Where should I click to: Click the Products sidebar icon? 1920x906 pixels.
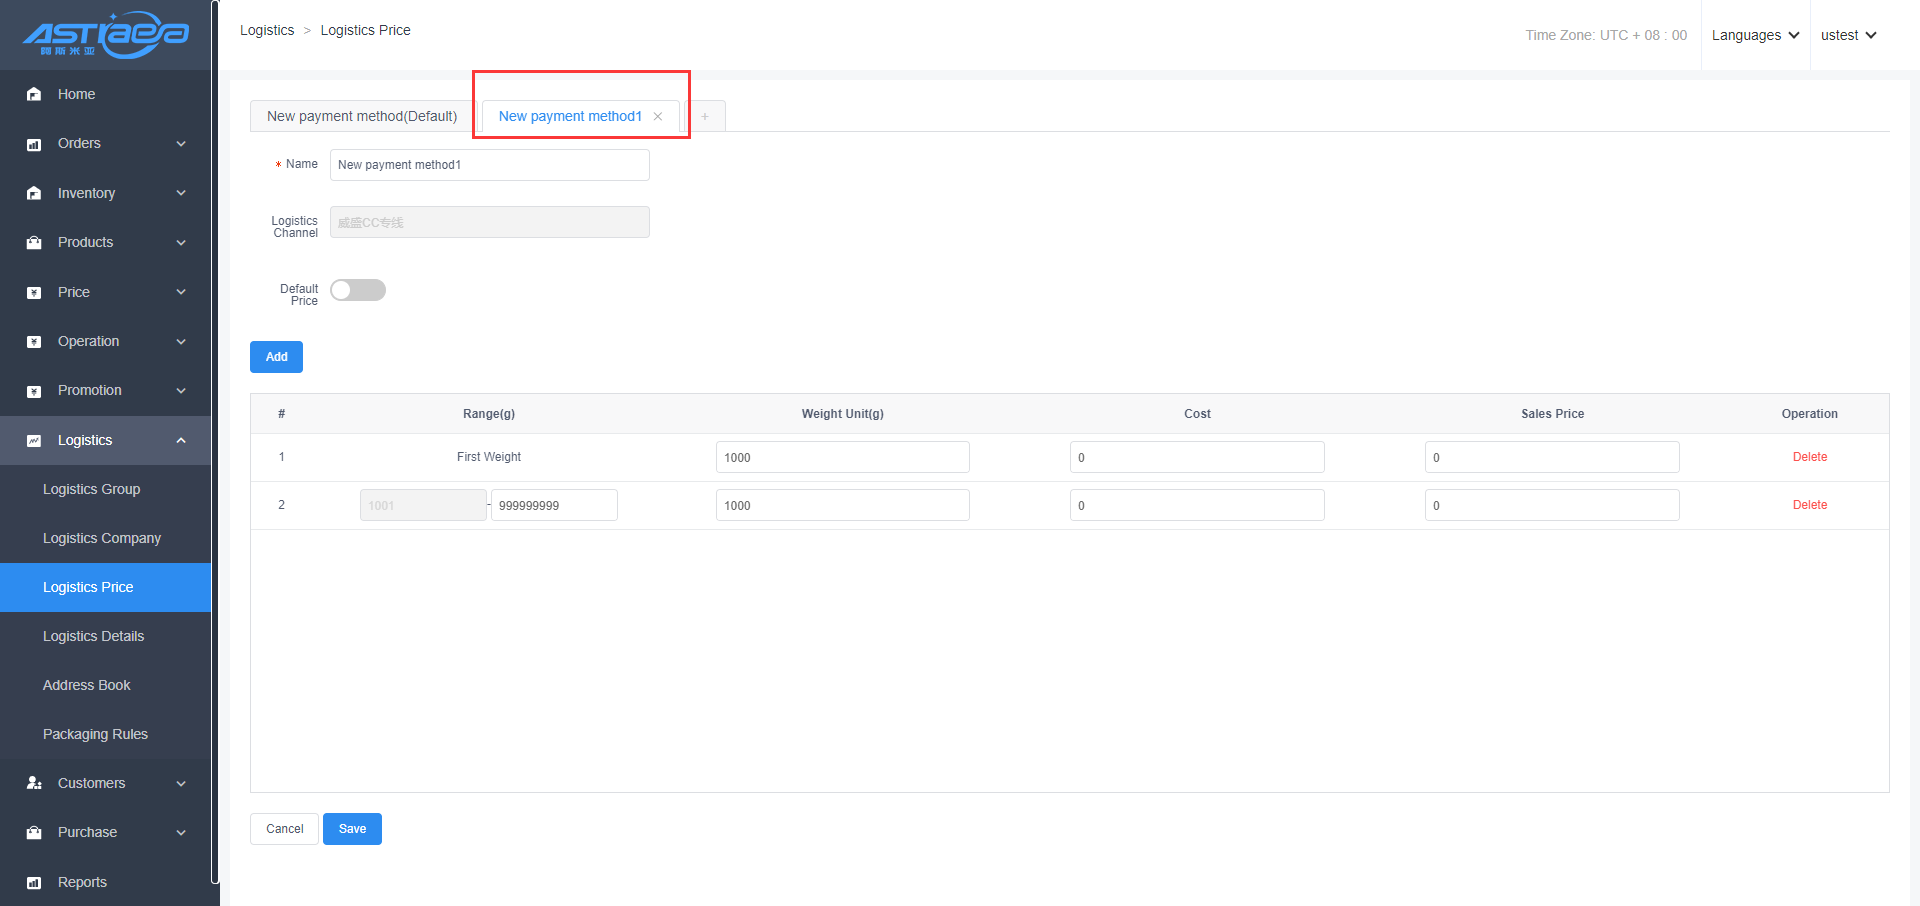point(34,243)
